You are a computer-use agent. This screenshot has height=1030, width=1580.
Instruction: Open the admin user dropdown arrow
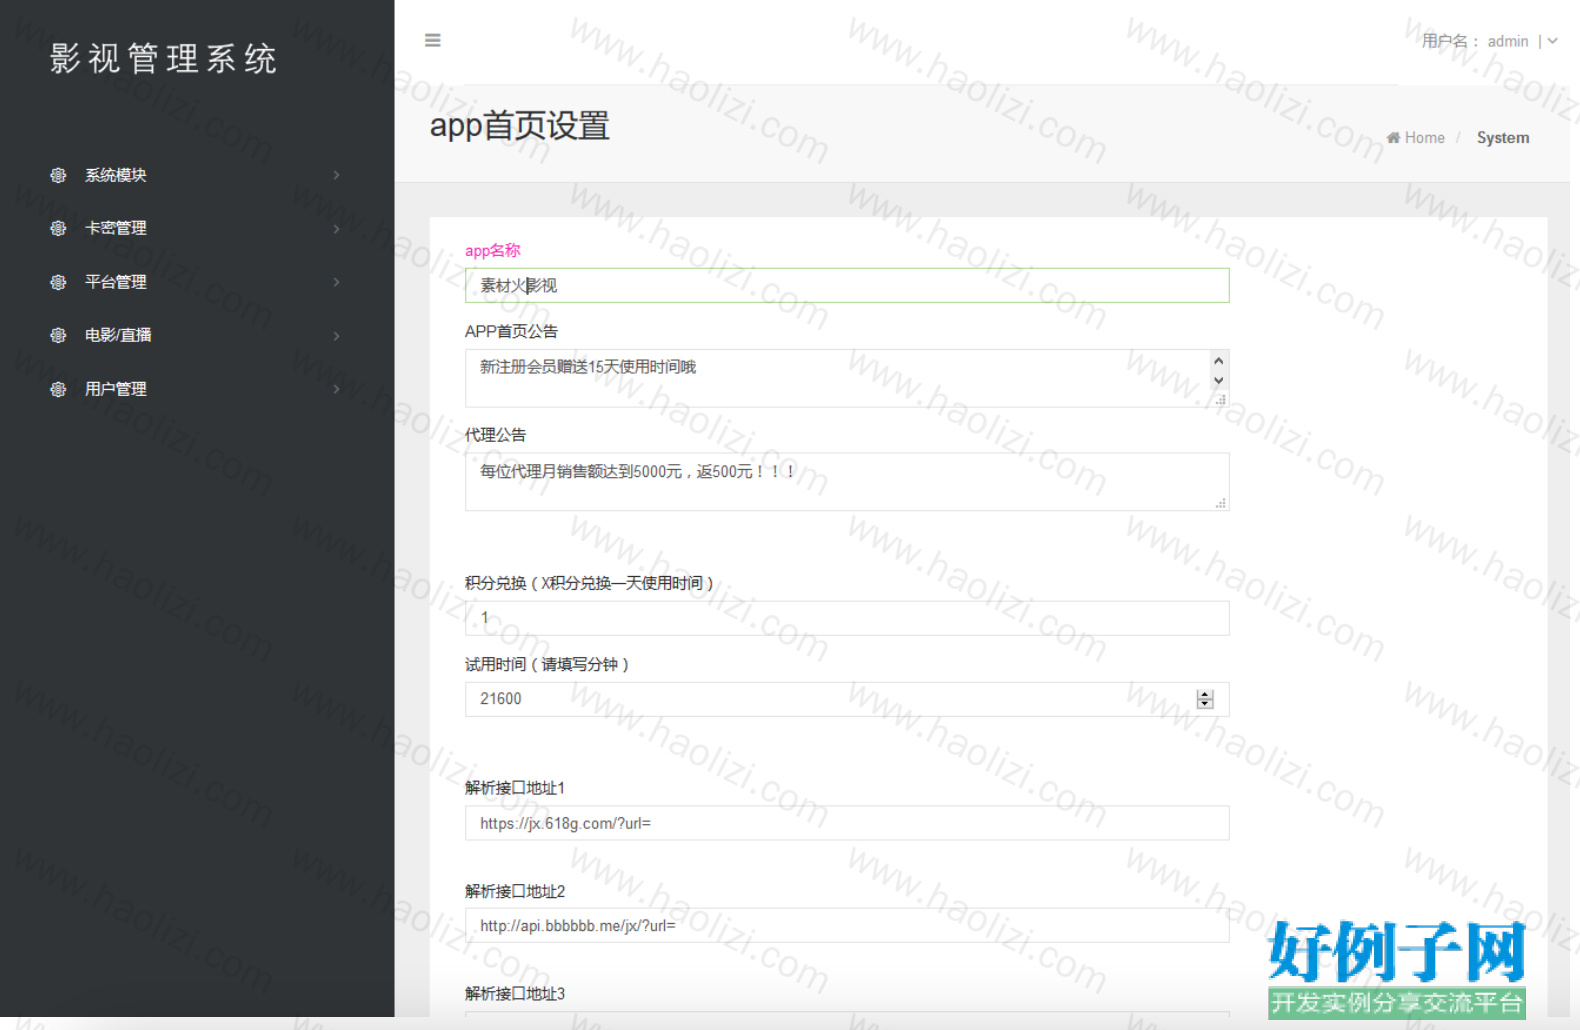[x=1553, y=41]
